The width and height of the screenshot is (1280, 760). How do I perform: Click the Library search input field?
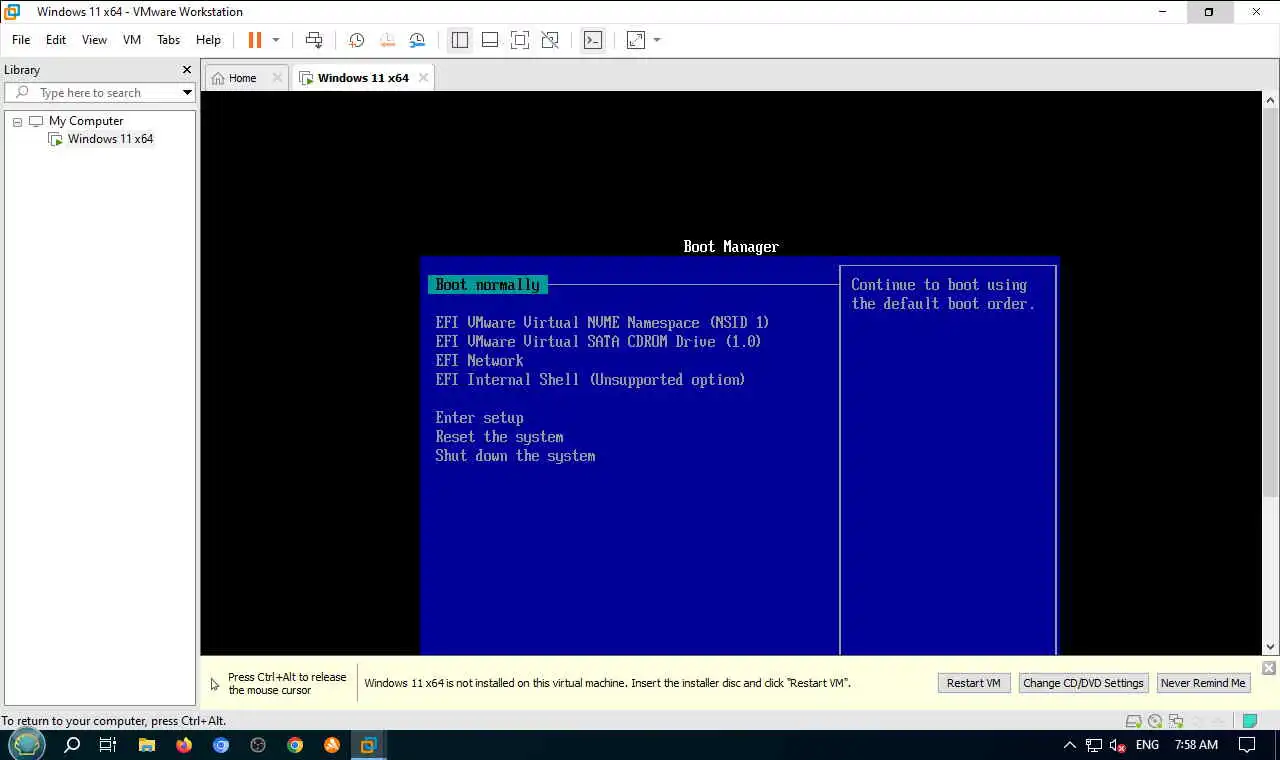(x=98, y=93)
